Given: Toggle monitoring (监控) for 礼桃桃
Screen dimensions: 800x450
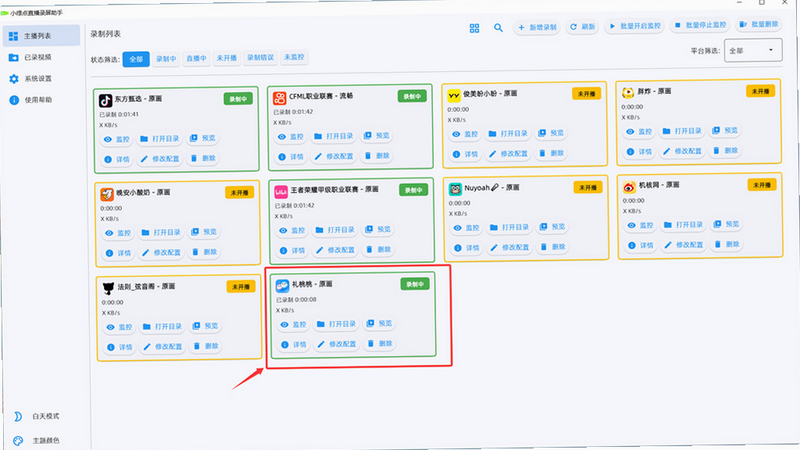Looking at the screenshot, I should (x=293, y=324).
